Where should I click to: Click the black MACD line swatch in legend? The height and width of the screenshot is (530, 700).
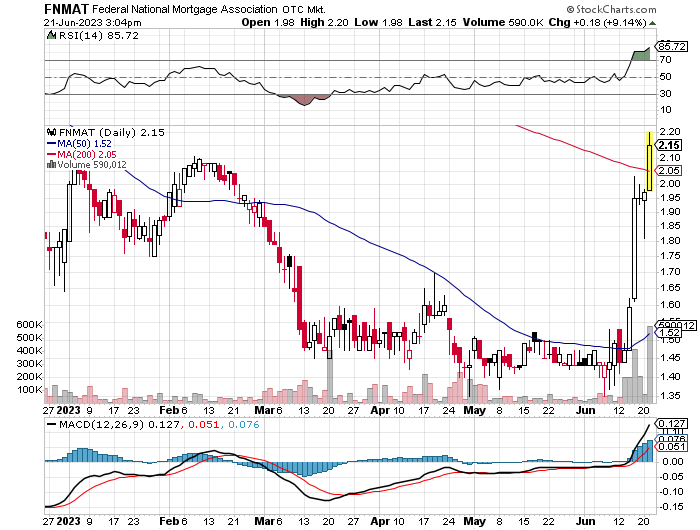point(52,424)
